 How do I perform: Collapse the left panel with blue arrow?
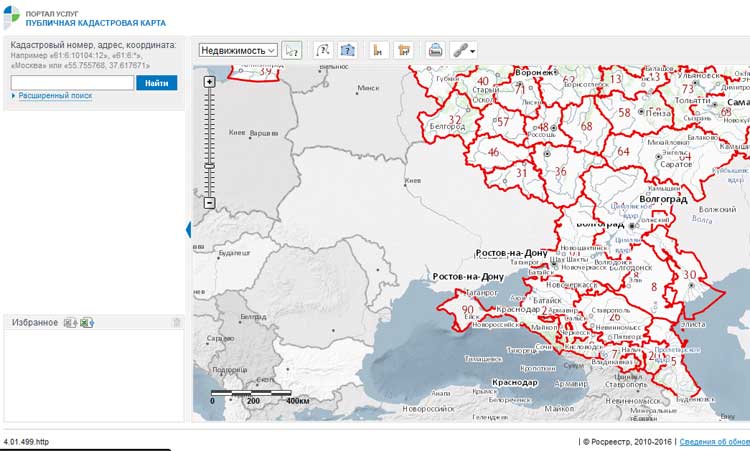pyautogui.click(x=188, y=230)
